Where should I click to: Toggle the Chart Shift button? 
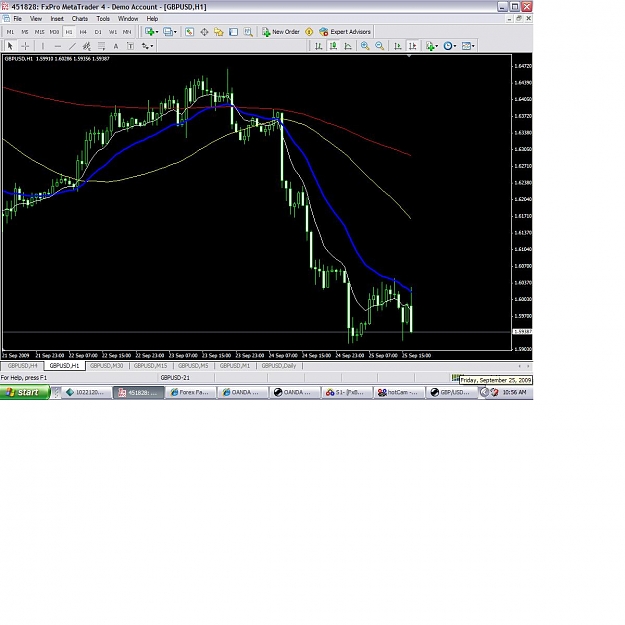click(413, 46)
